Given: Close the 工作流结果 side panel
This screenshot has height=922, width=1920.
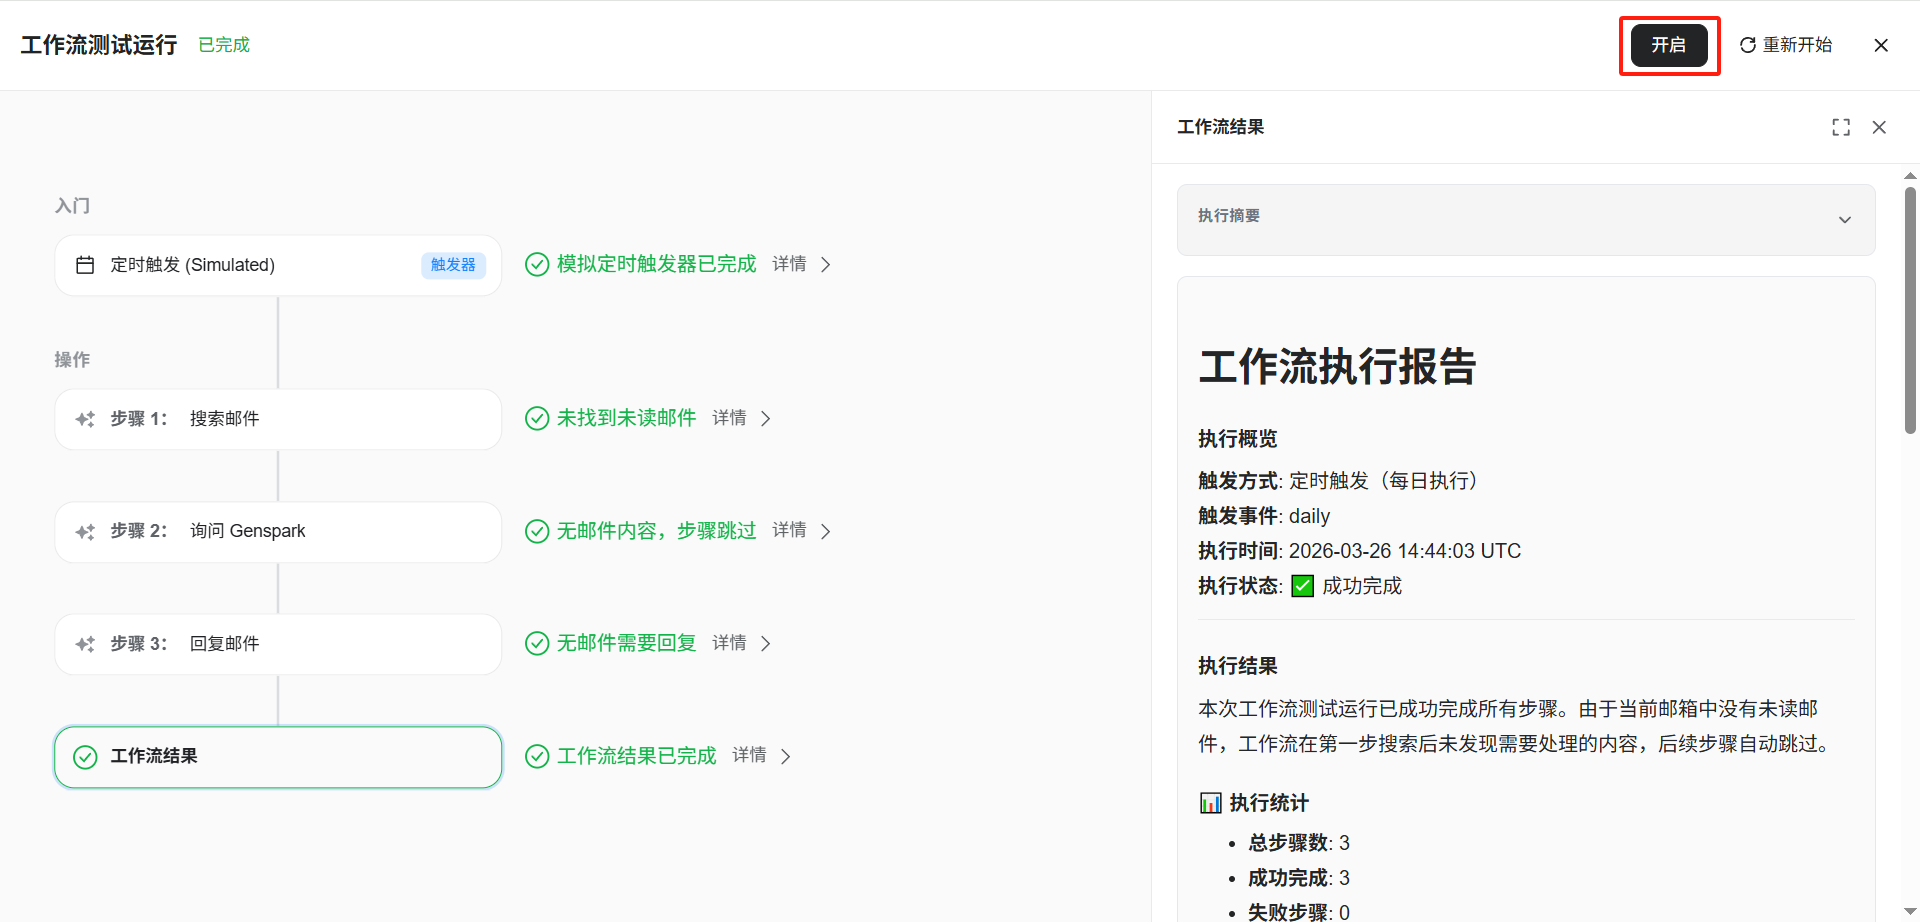Looking at the screenshot, I should click(x=1879, y=127).
